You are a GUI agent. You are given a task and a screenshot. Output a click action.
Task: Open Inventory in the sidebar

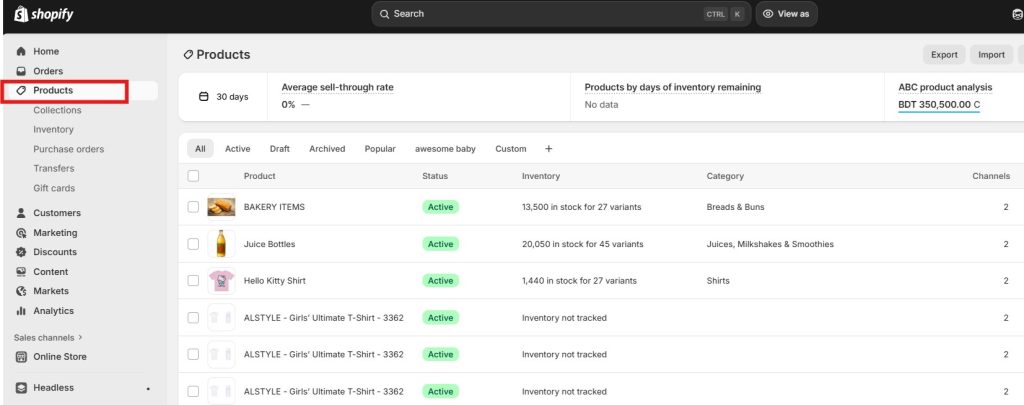pyautogui.click(x=54, y=130)
